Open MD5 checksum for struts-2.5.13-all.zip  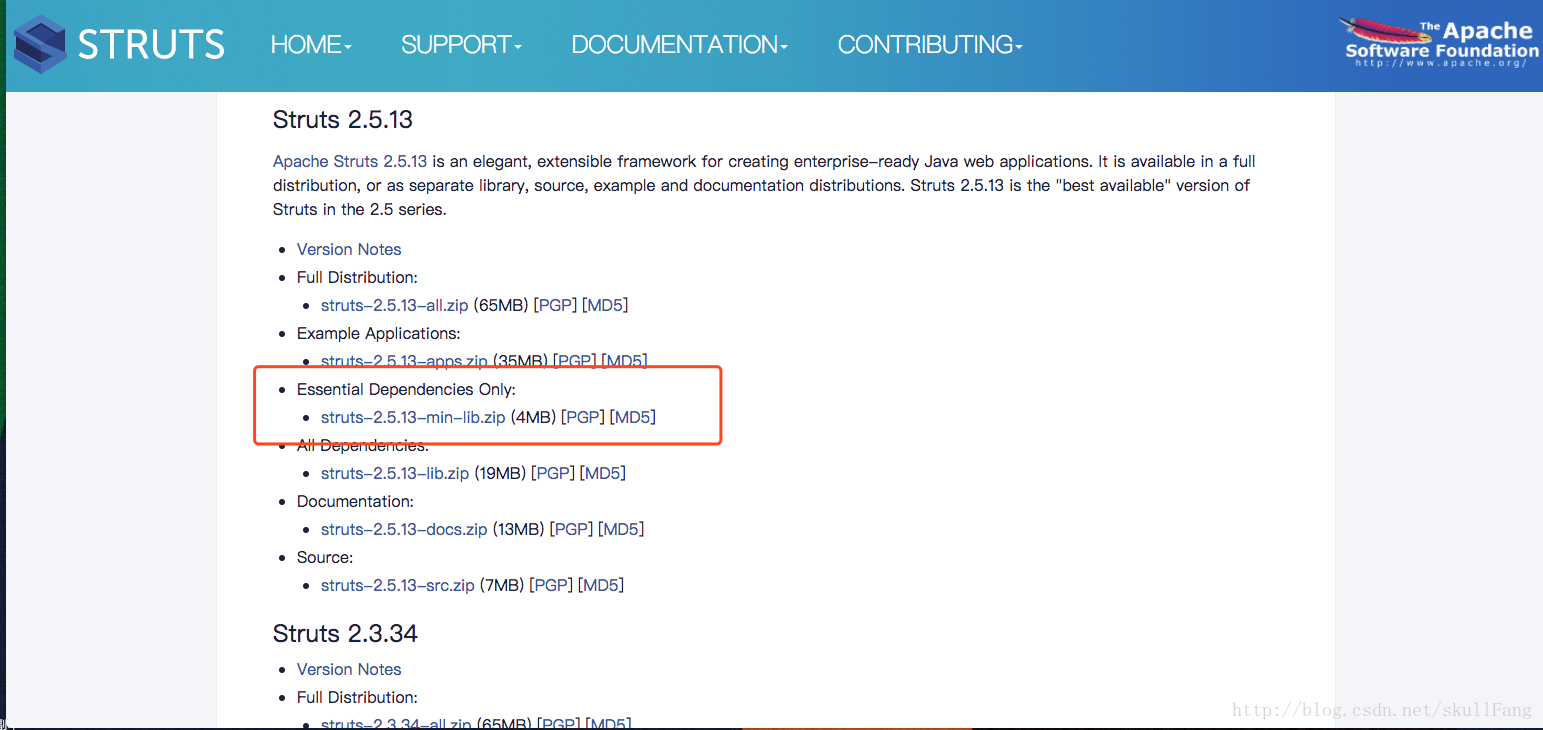tap(605, 305)
